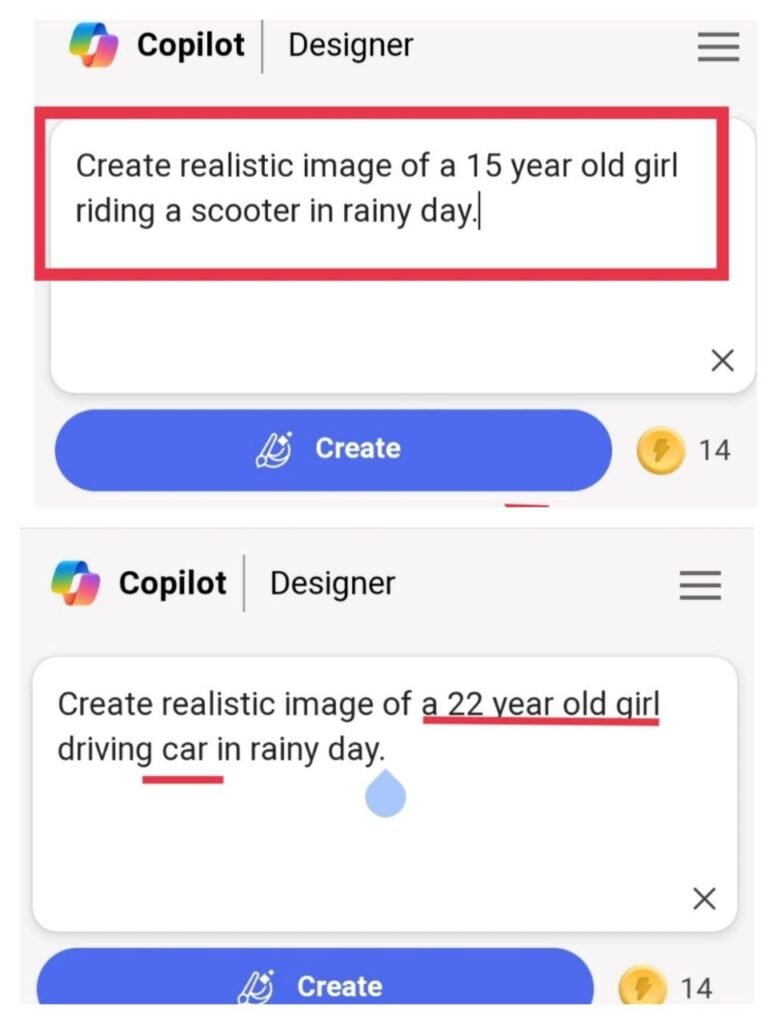Image resolution: width=777 pixels, height=1024 pixels.
Task: Click inside the scooter prompt text field
Action: (x=380, y=188)
